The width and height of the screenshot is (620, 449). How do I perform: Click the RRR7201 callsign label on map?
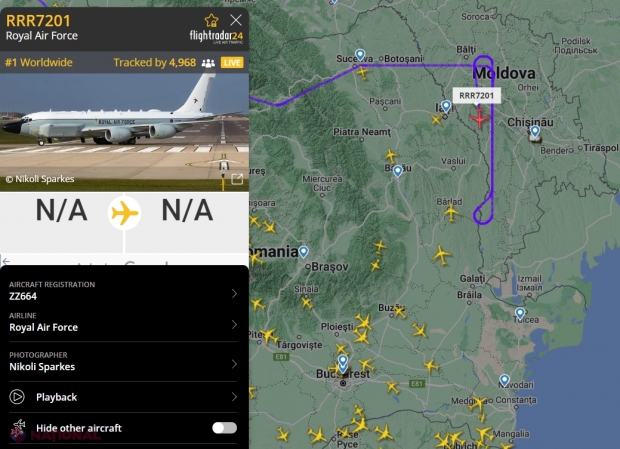click(x=476, y=96)
